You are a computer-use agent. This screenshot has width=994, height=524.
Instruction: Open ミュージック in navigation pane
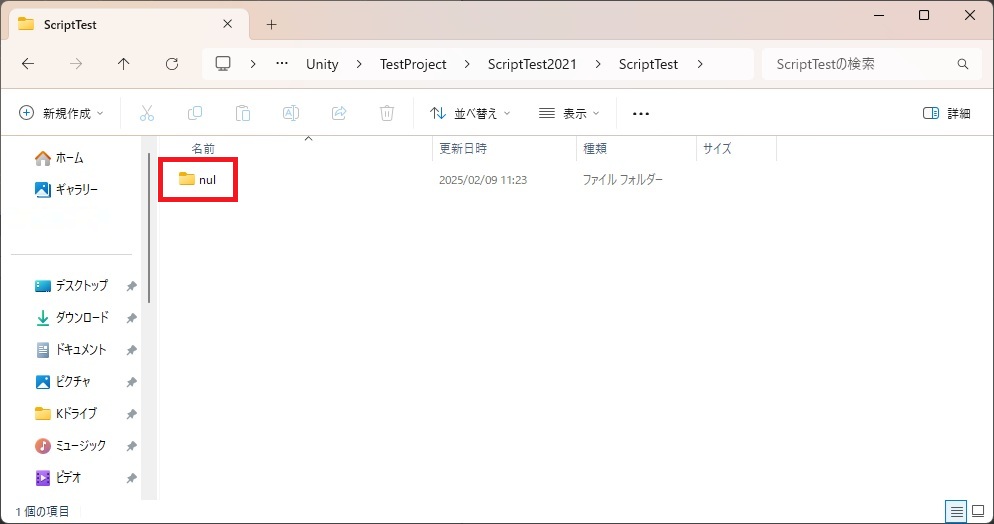point(70,446)
